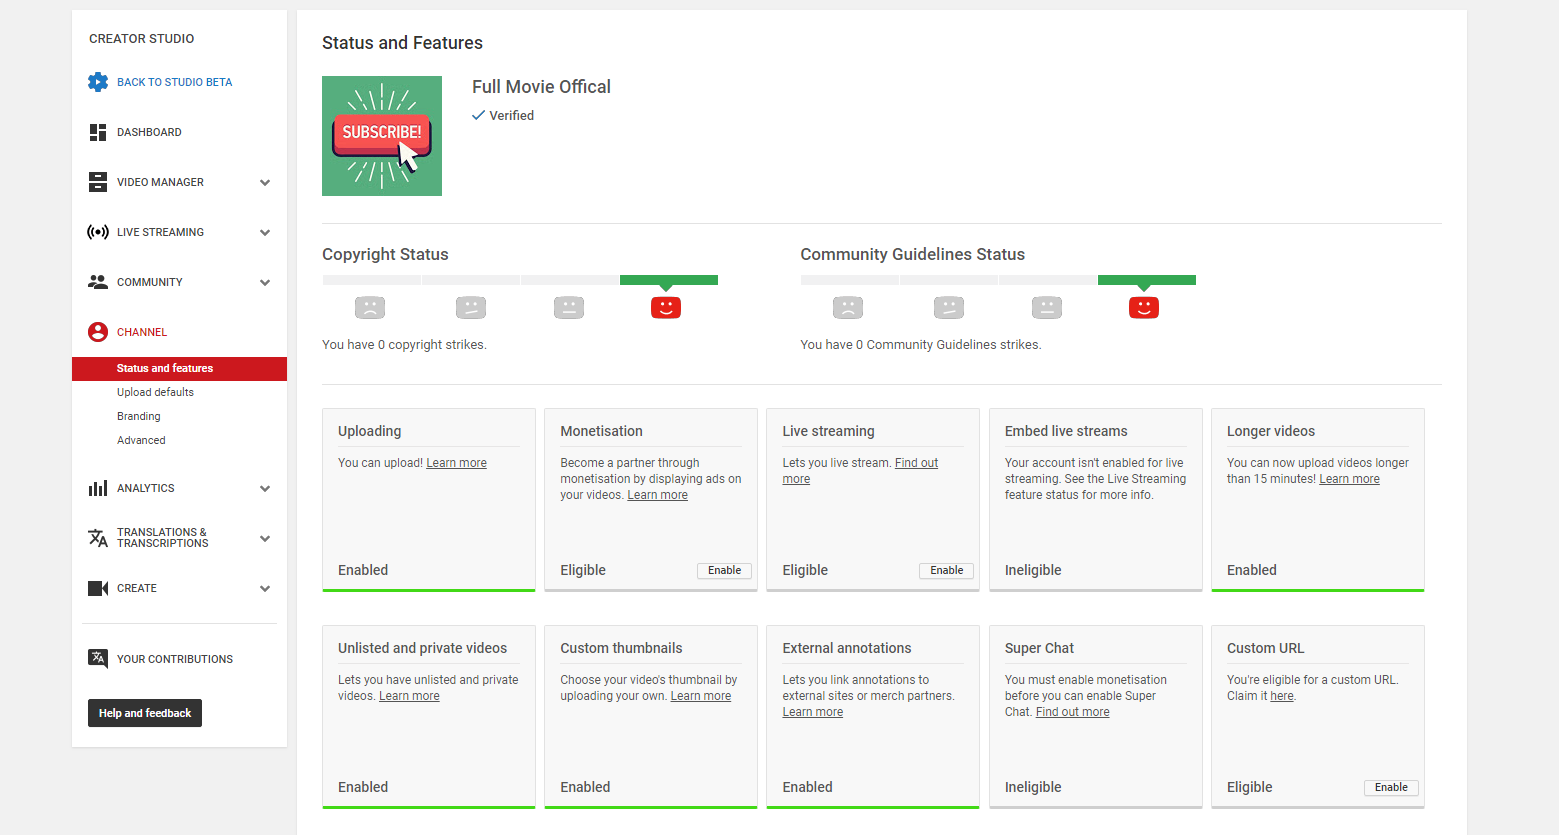The width and height of the screenshot is (1559, 835).
Task: Enable Live streaming feature
Action: click(946, 571)
